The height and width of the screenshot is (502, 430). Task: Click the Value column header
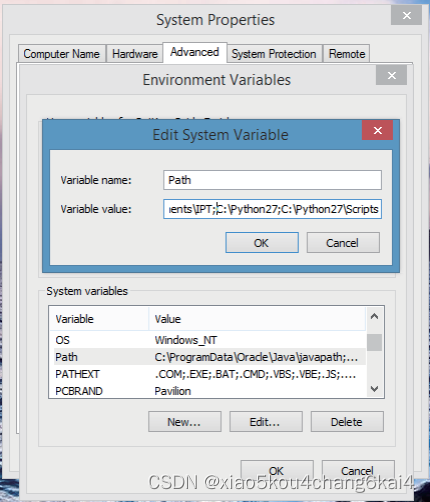click(x=257, y=319)
